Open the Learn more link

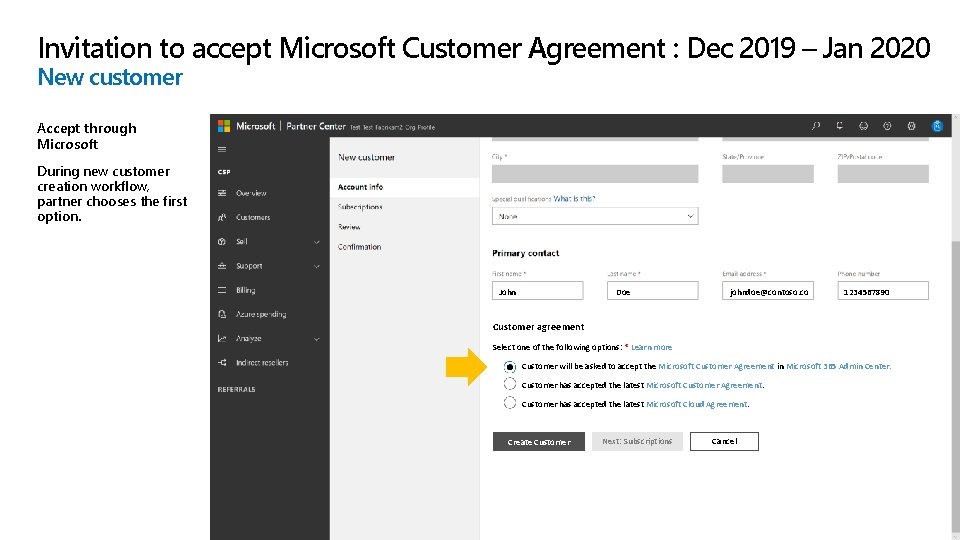tap(651, 347)
